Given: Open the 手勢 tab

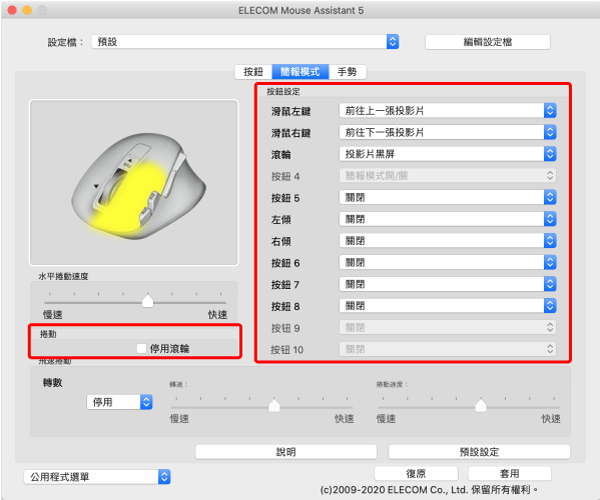Looking at the screenshot, I should [x=347, y=72].
